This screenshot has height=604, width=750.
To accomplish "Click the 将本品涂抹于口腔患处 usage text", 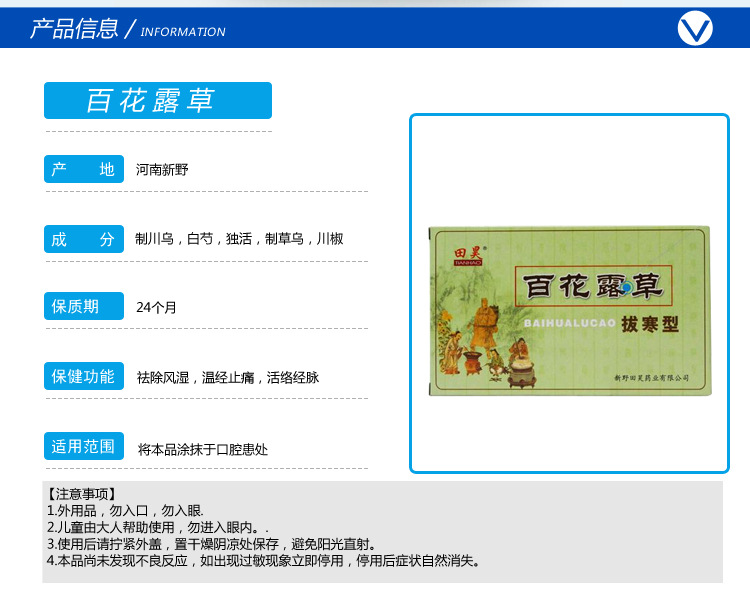I will coord(203,450).
